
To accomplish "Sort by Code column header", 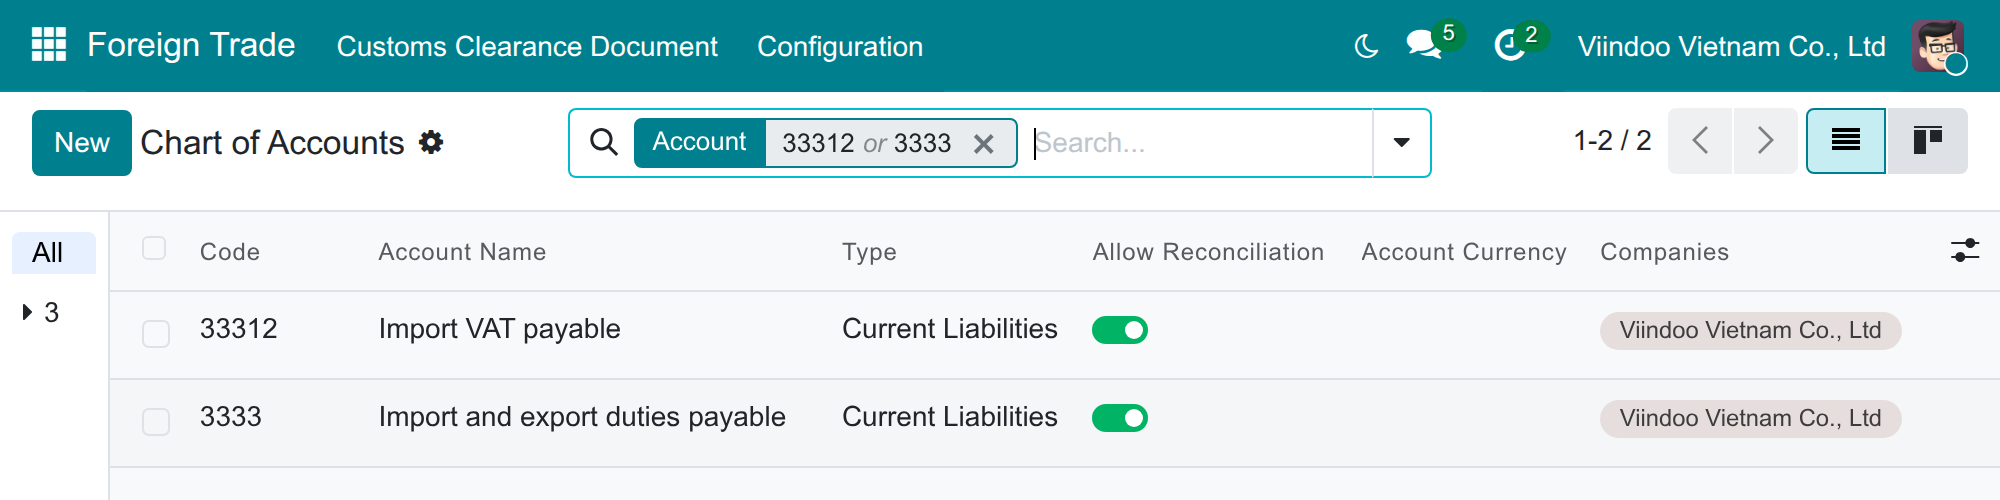I will point(230,252).
